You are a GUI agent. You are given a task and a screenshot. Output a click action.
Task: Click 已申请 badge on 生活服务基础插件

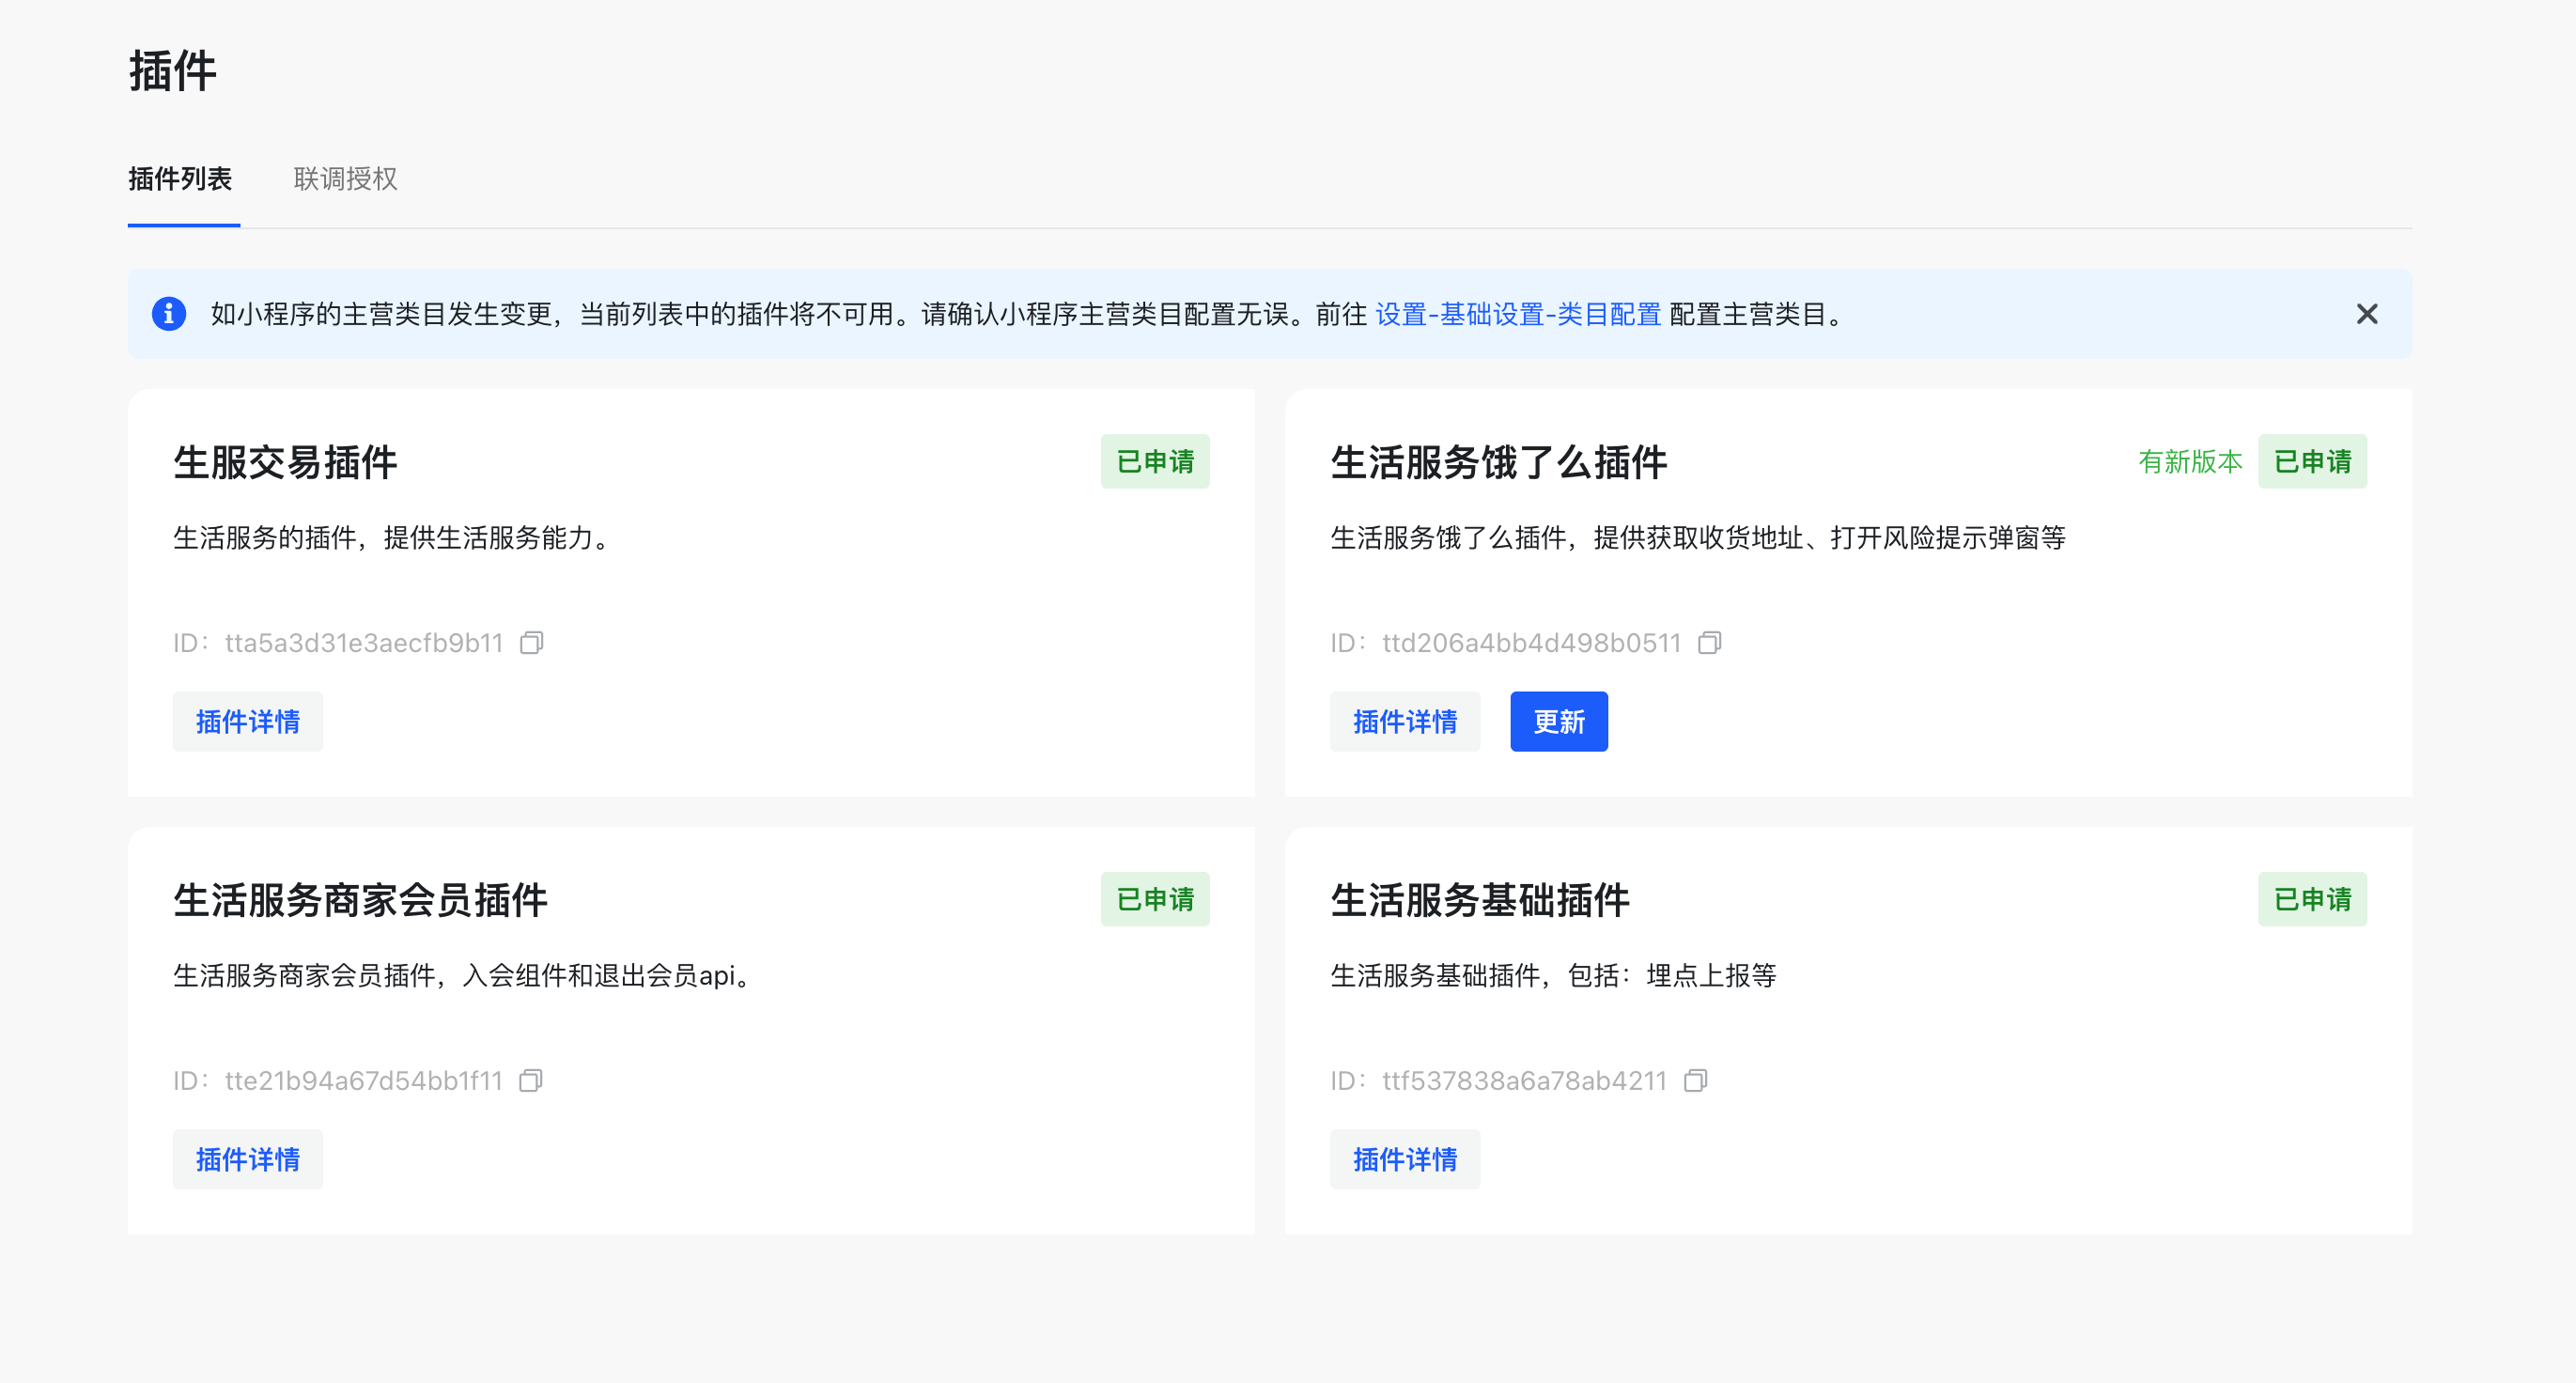click(2312, 899)
